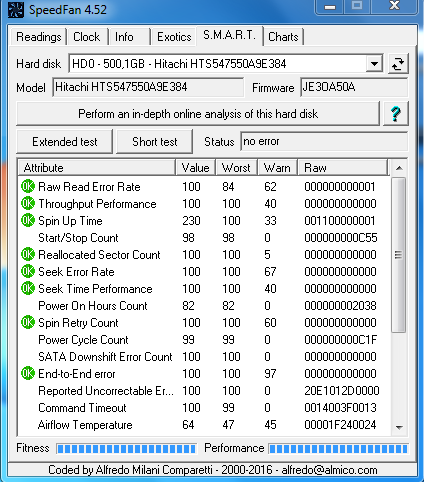Select the Power Cycle Count row
The width and height of the screenshot is (424, 482).
(204, 340)
